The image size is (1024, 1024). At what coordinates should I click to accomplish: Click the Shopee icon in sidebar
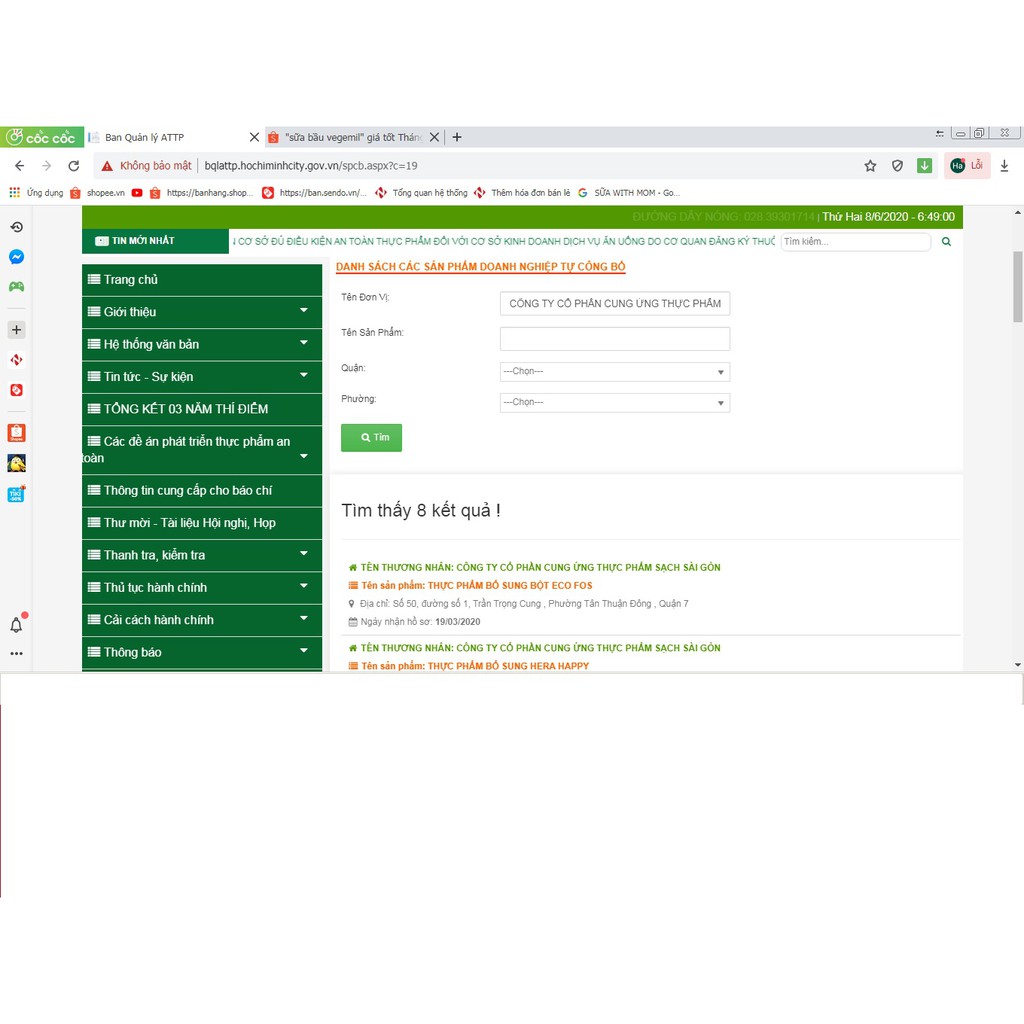(x=16, y=433)
